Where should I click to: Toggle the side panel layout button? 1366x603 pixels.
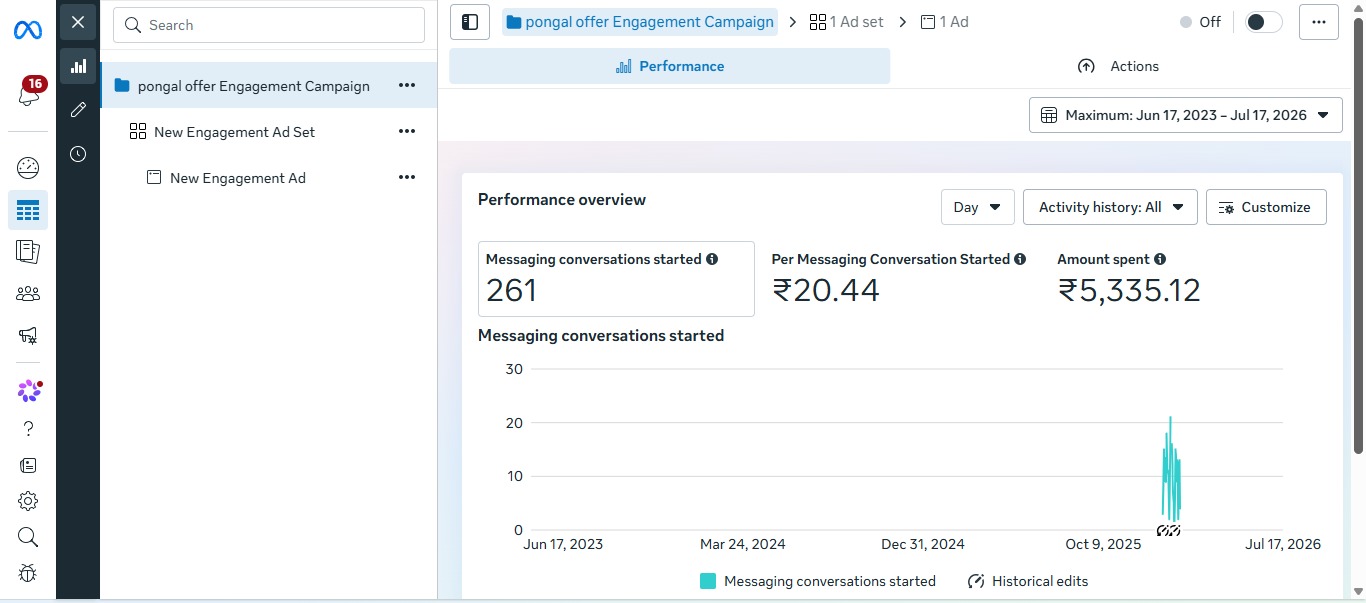pos(470,22)
